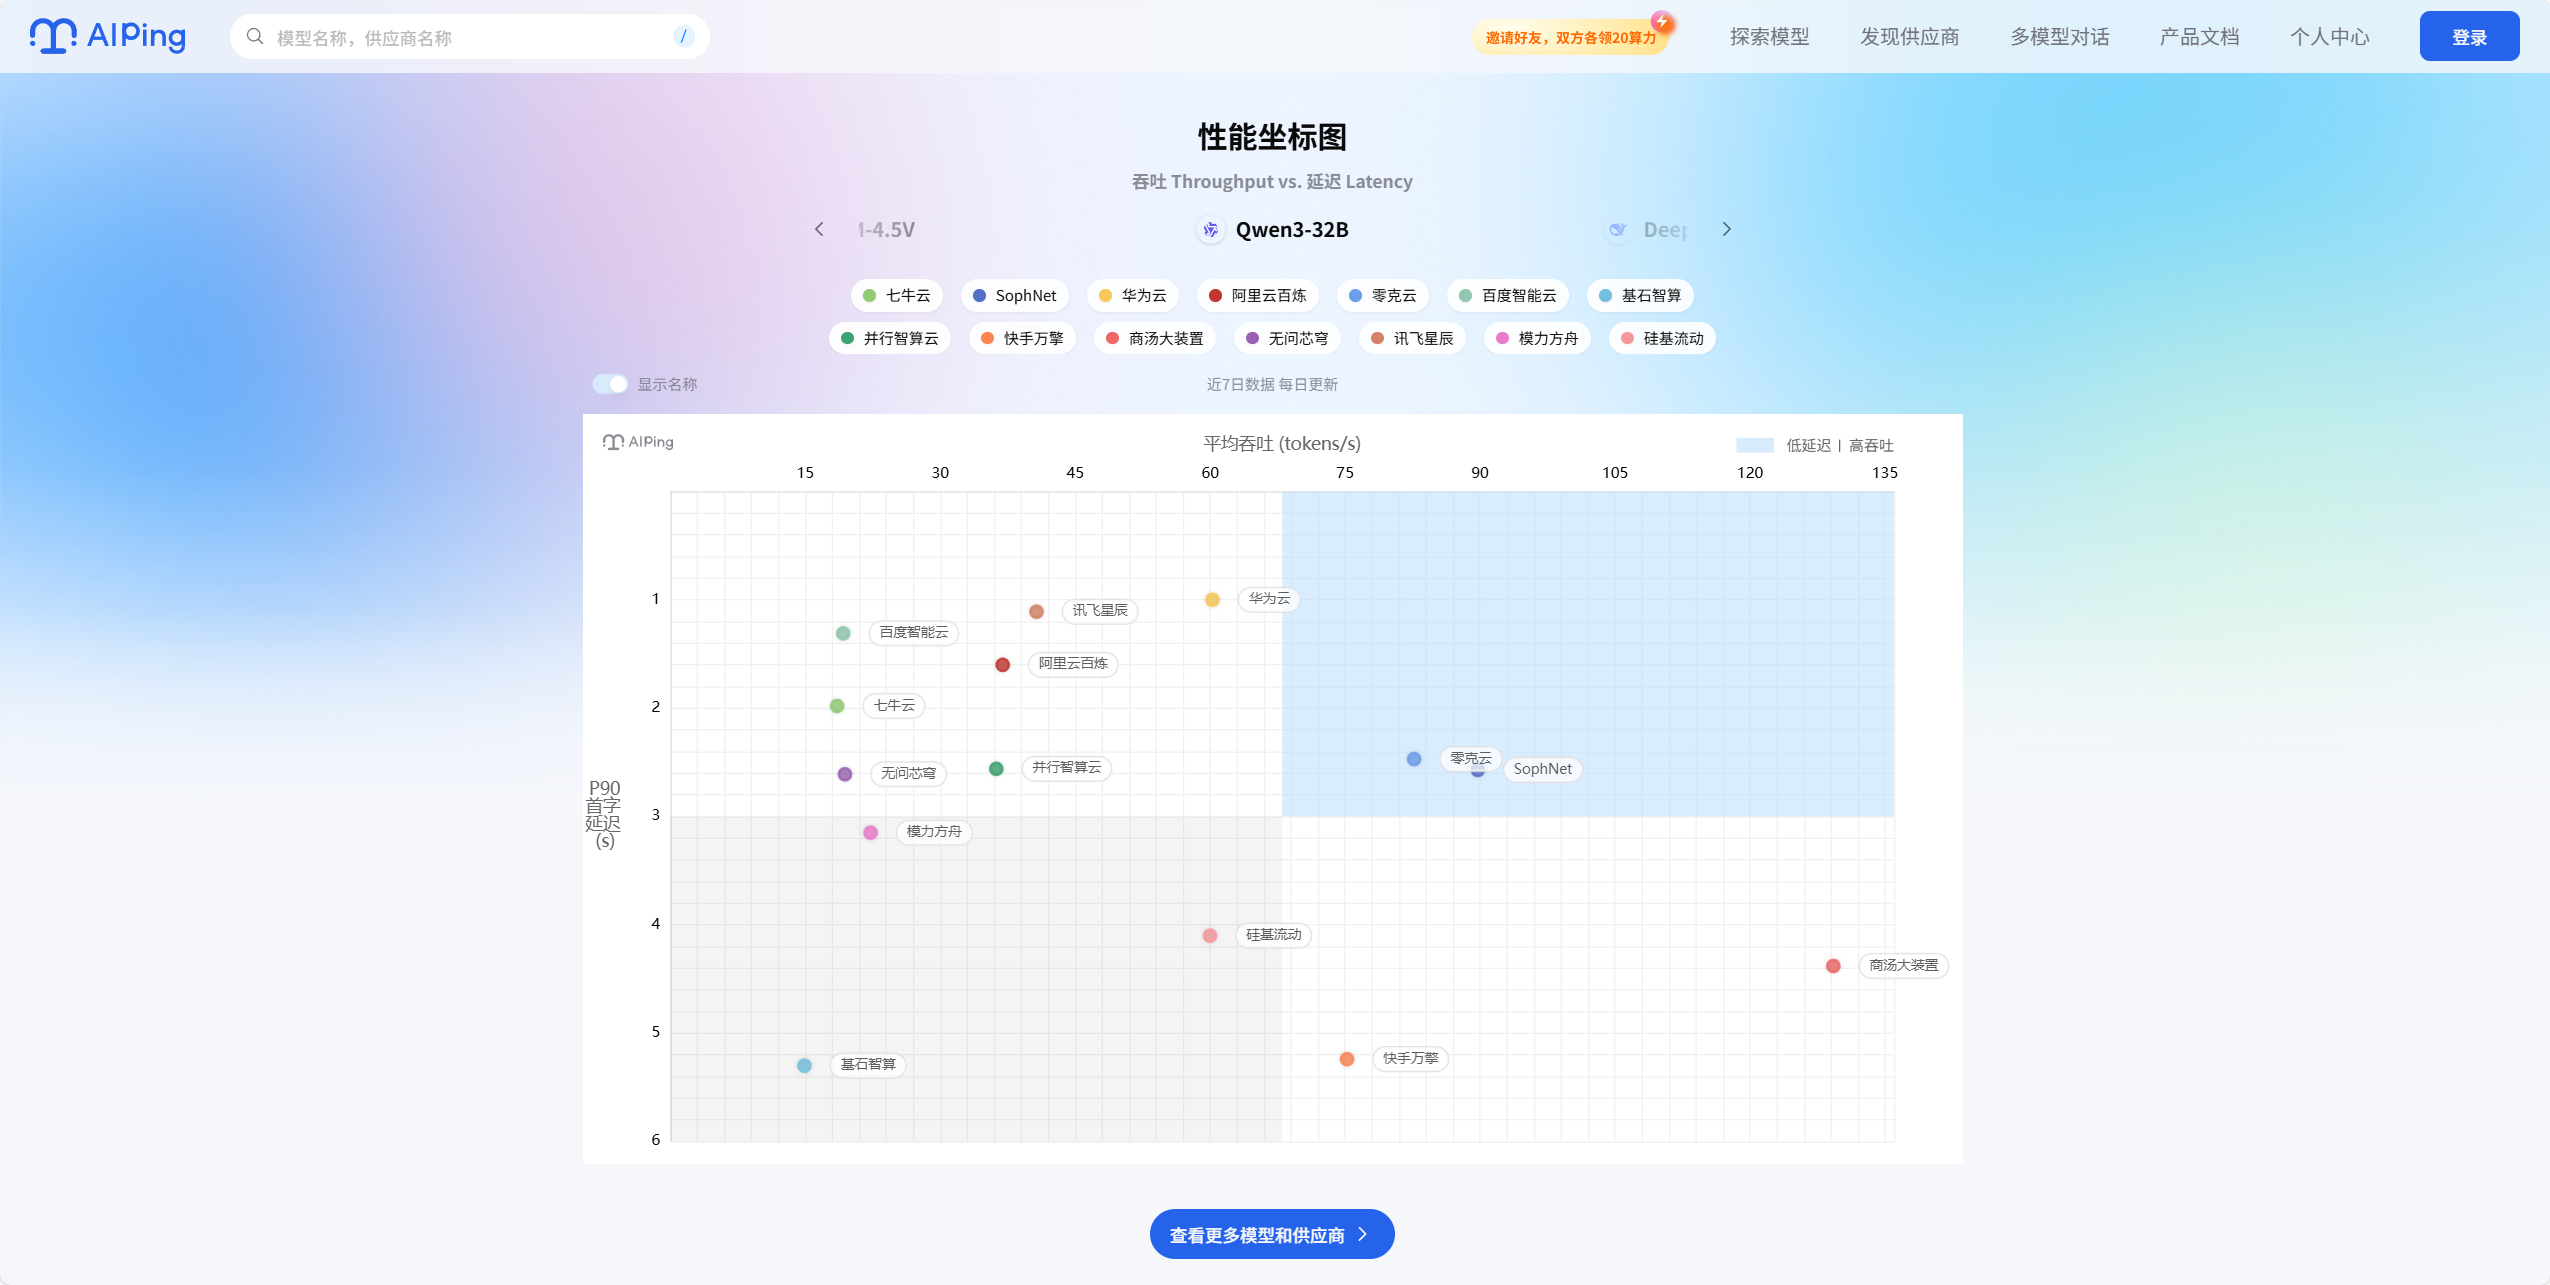The height and width of the screenshot is (1285, 2550).
Task: Click the 快手万擎 data point on chart
Action: tap(1347, 1059)
